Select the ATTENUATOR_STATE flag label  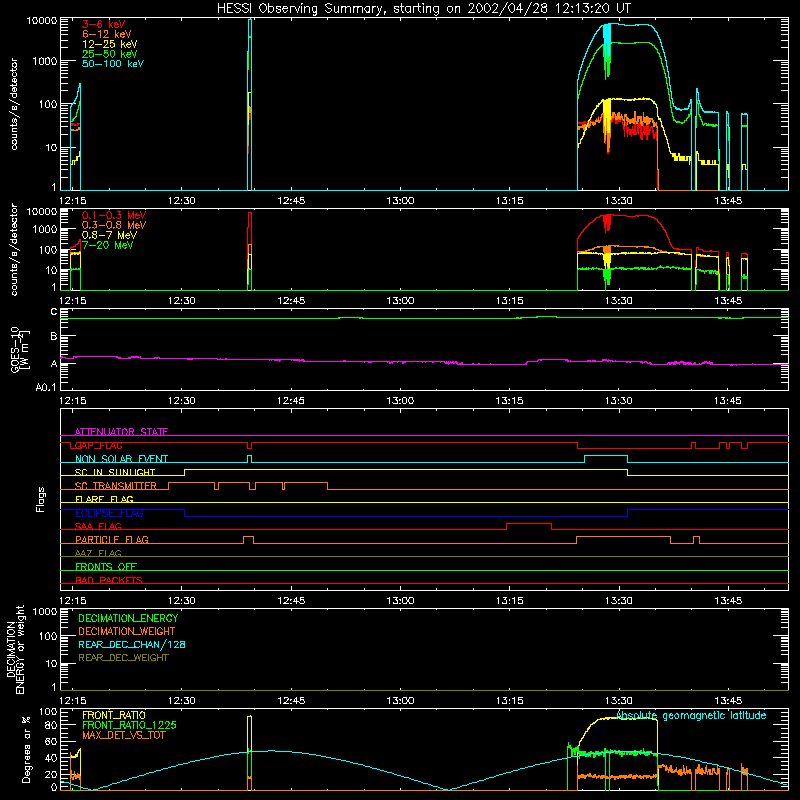coord(121,432)
